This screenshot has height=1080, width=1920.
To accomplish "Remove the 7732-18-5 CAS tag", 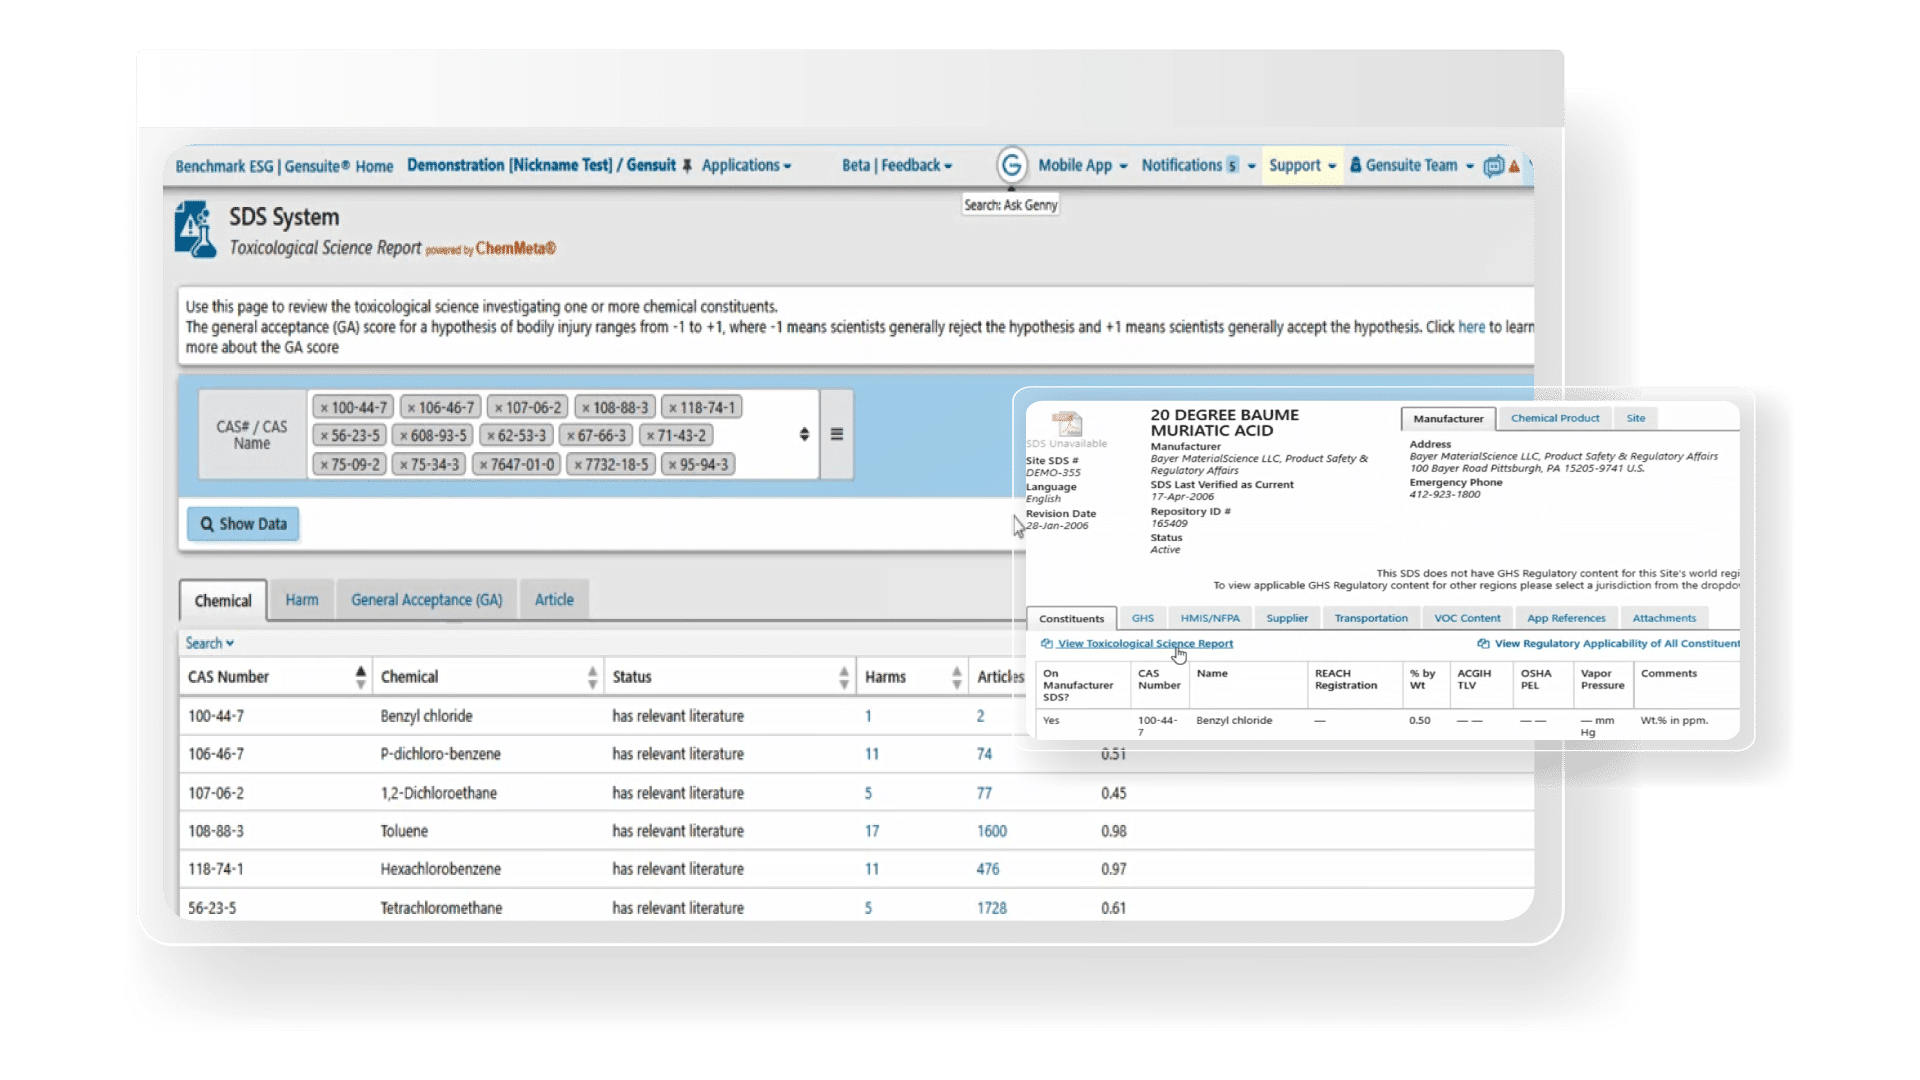I will point(577,465).
